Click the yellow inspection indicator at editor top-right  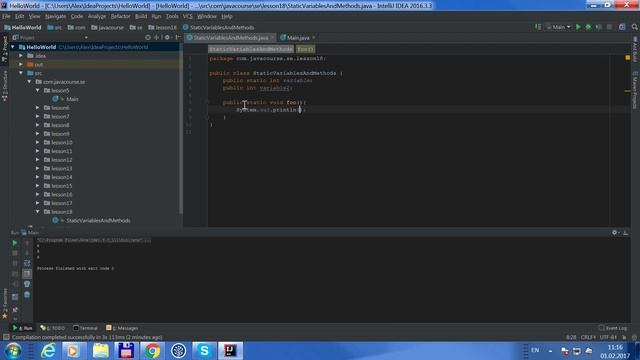(x=627, y=58)
